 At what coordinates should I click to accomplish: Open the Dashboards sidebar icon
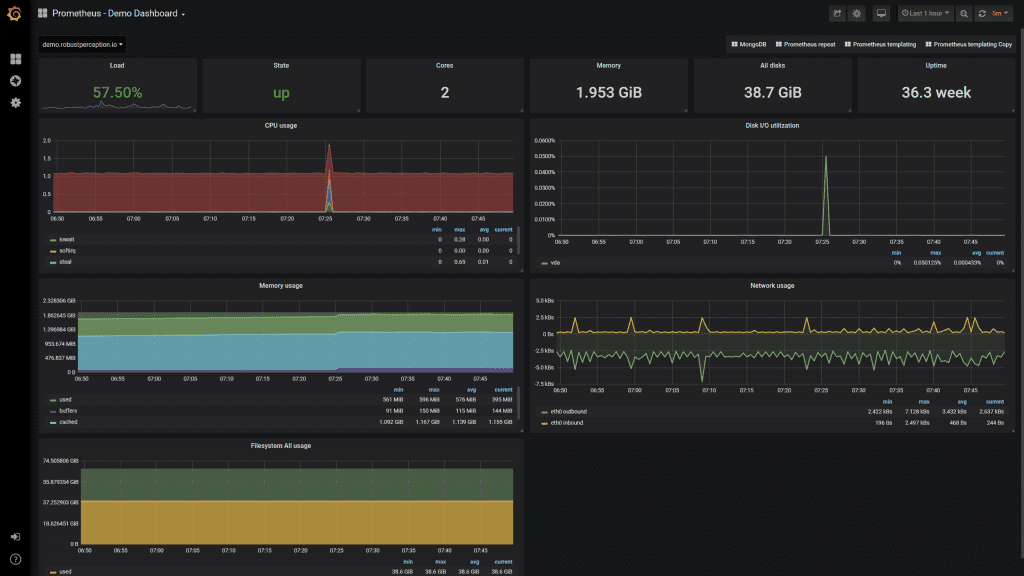(15, 60)
